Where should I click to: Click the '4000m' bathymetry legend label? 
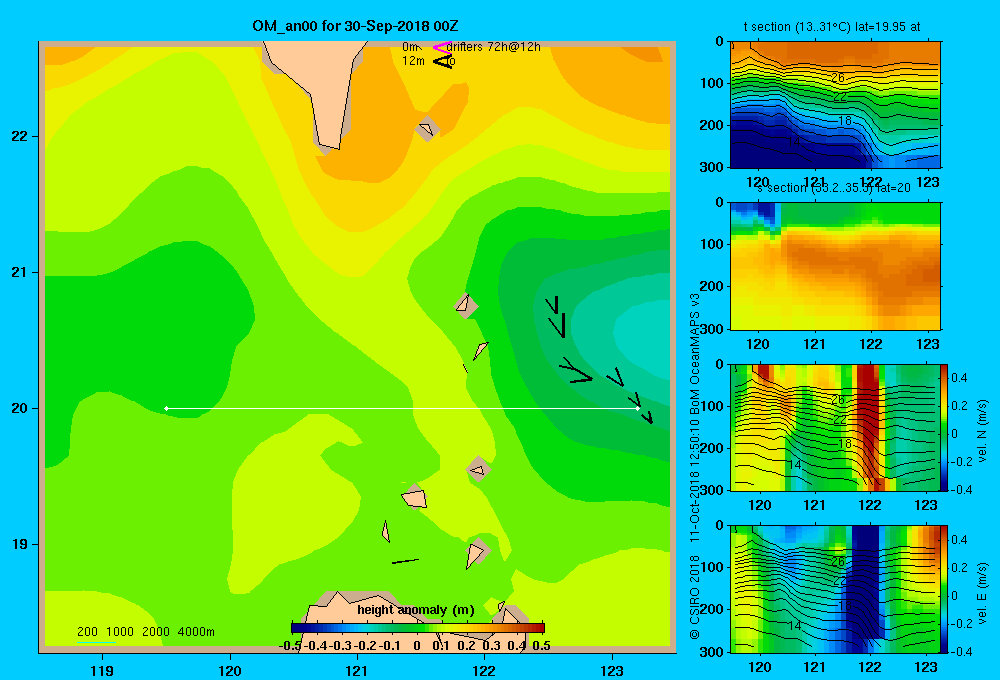[x=196, y=632]
